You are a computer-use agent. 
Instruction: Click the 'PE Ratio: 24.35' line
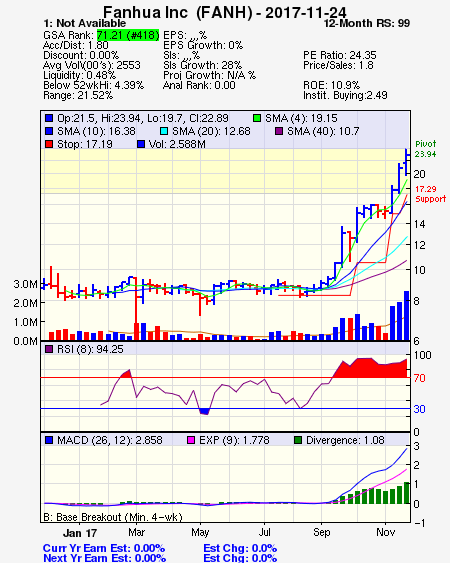[340, 55]
